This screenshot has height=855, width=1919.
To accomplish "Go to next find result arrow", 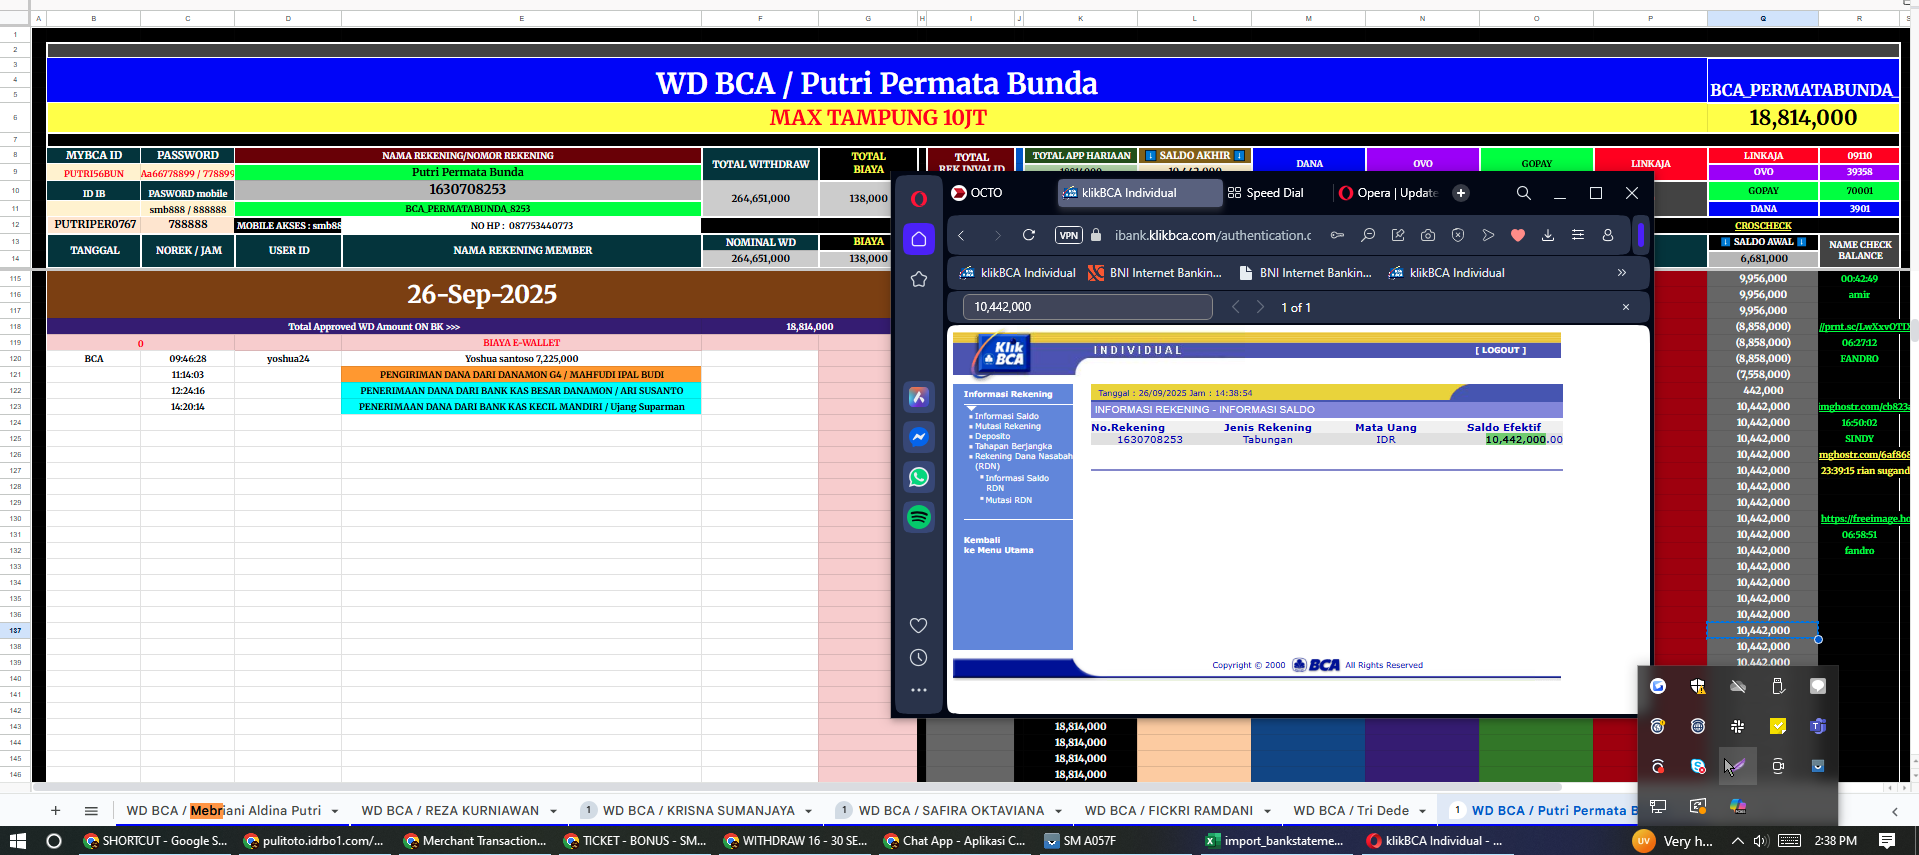I will [1260, 307].
